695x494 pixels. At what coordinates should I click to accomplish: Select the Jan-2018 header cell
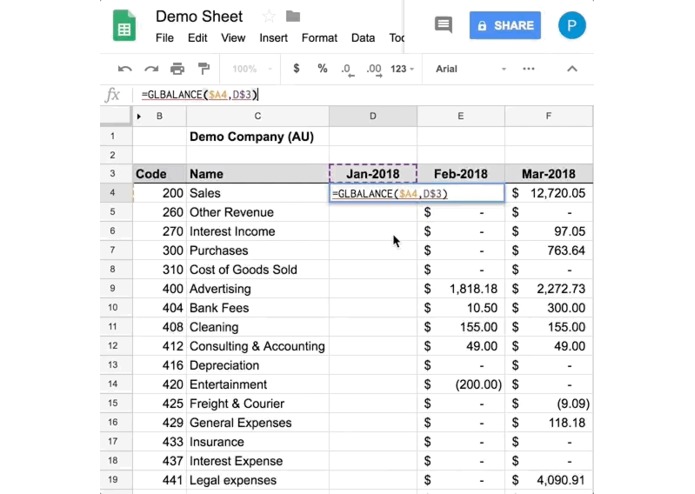(373, 174)
